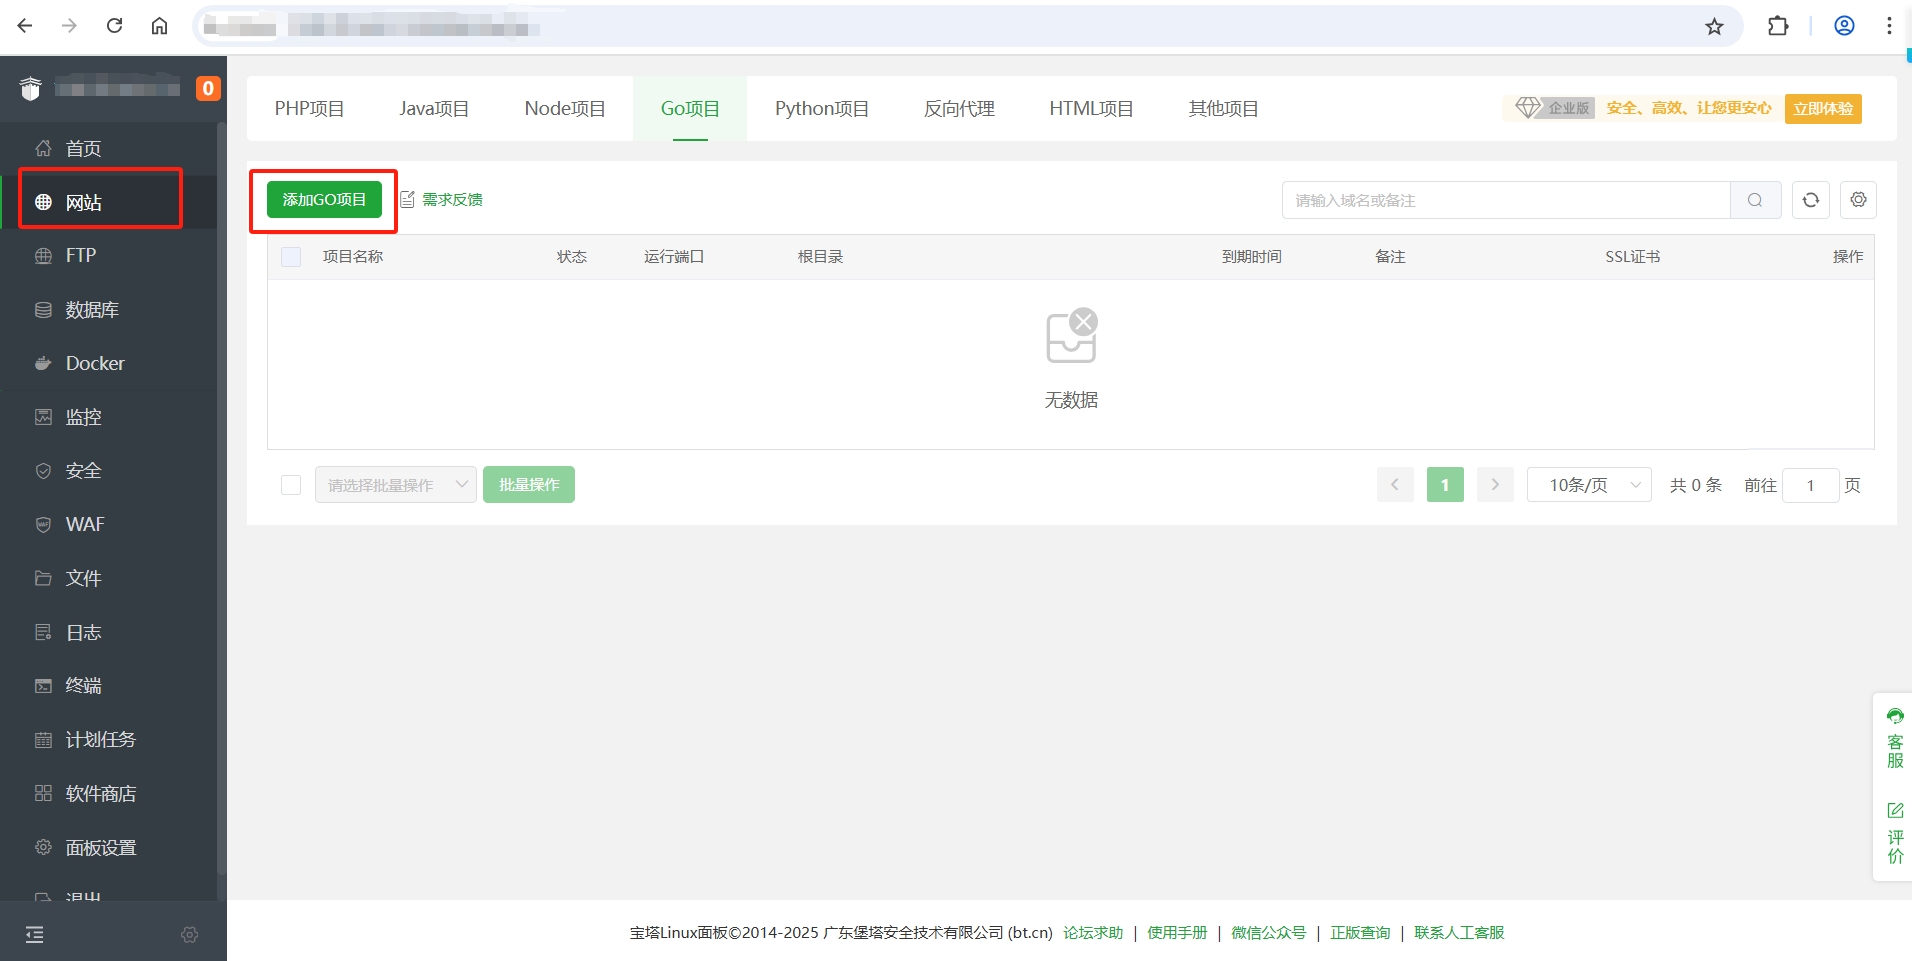Viewport: 1912px width, 961px height.
Task: Open the 需求反馈 link
Action: tap(451, 200)
